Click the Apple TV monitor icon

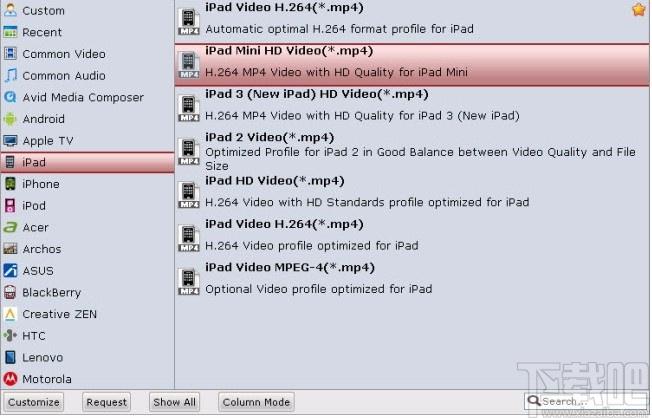tap(10, 141)
